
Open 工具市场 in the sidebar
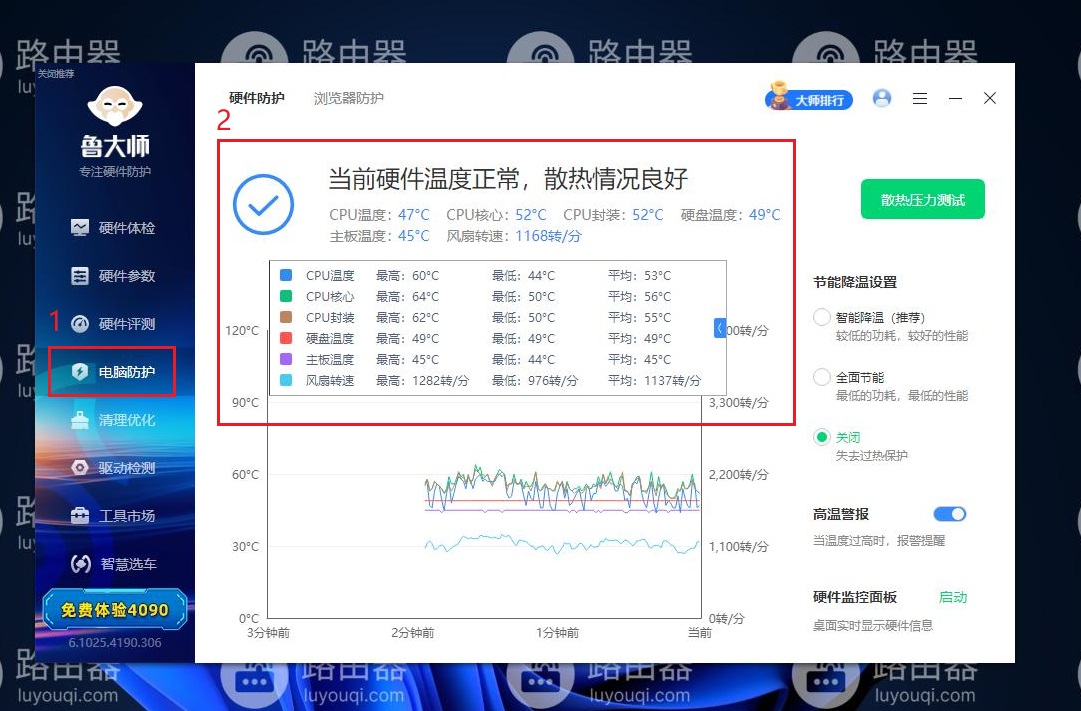coord(113,516)
